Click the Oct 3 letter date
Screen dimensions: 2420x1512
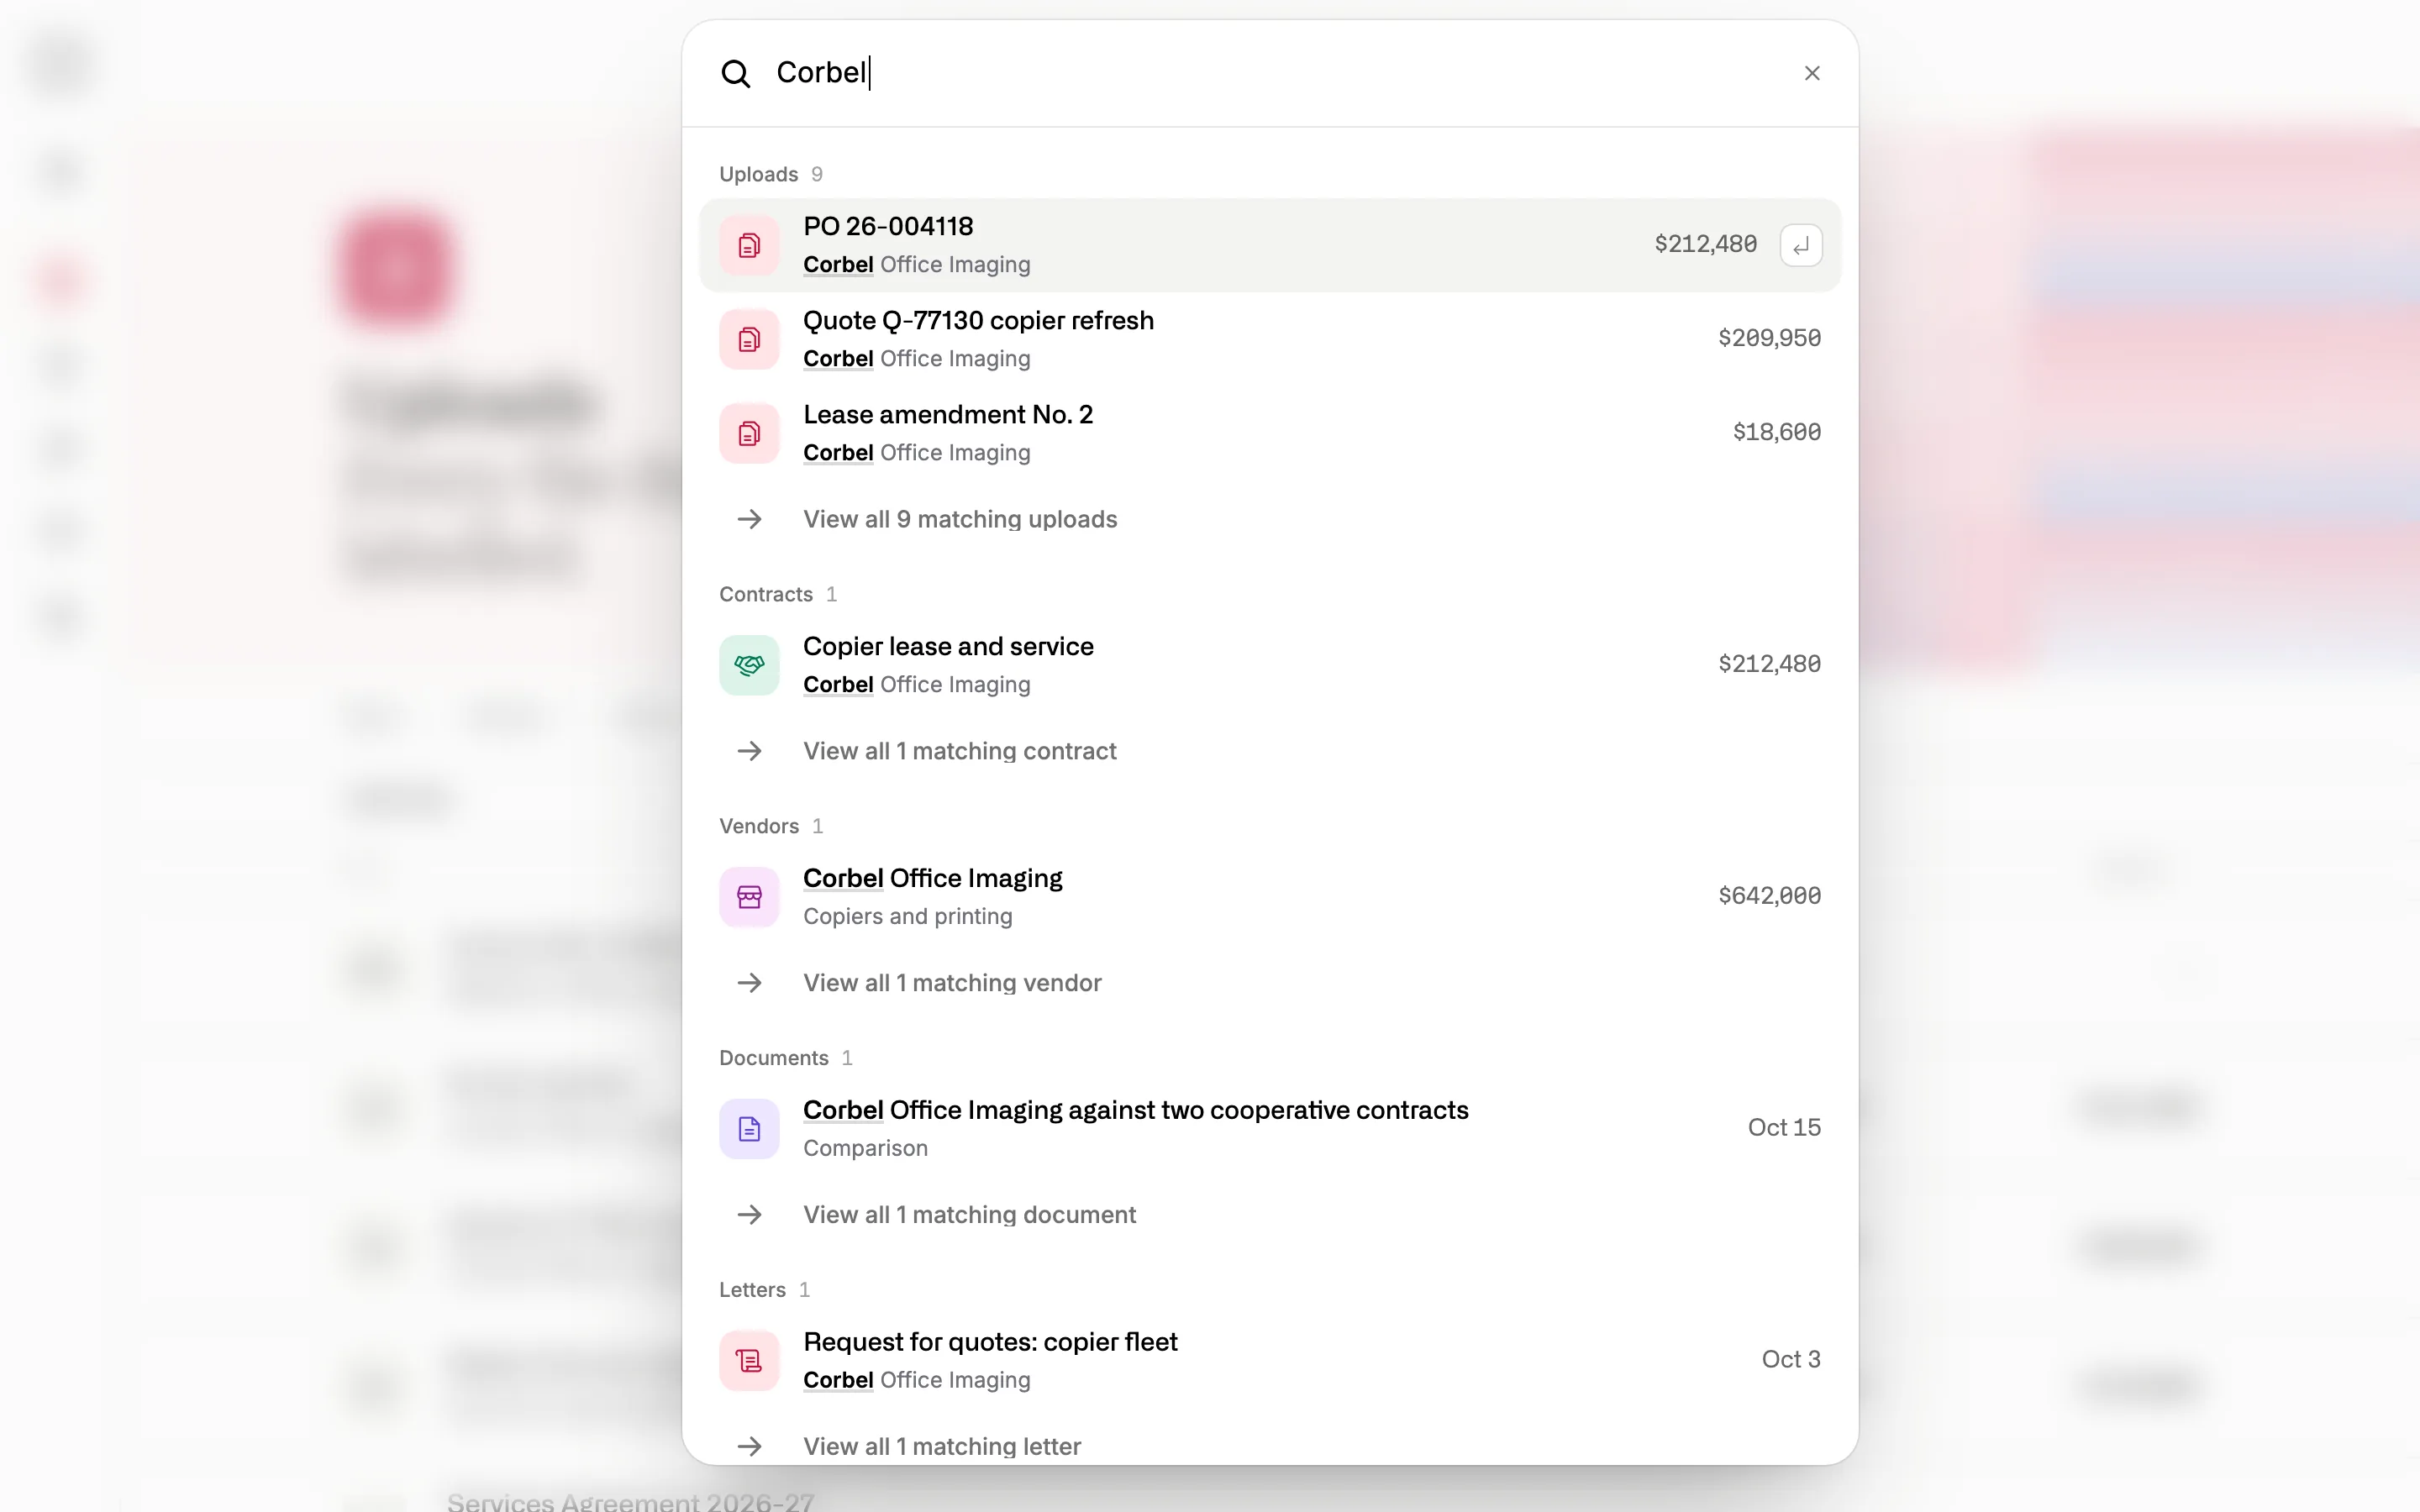[x=1791, y=1359]
